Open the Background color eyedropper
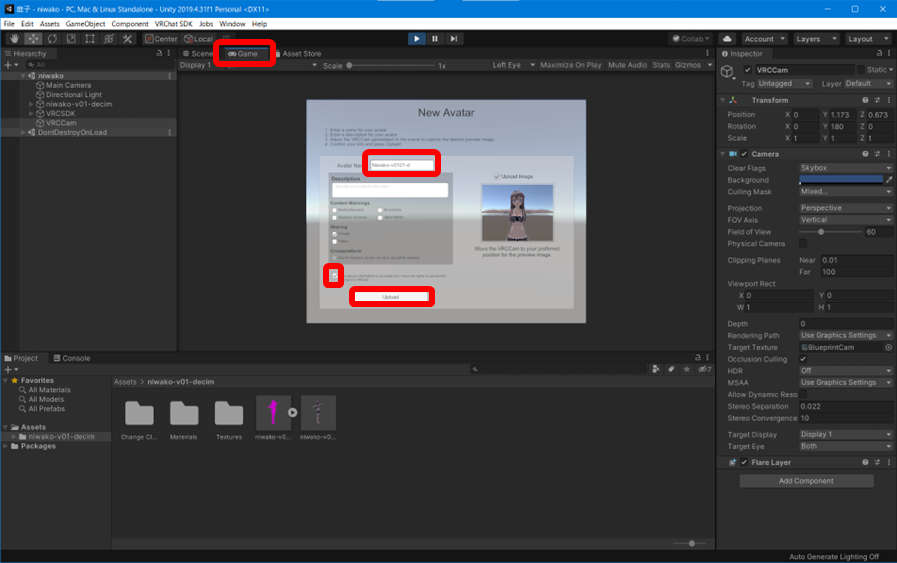The height and width of the screenshot is (563, 897). 889,180
